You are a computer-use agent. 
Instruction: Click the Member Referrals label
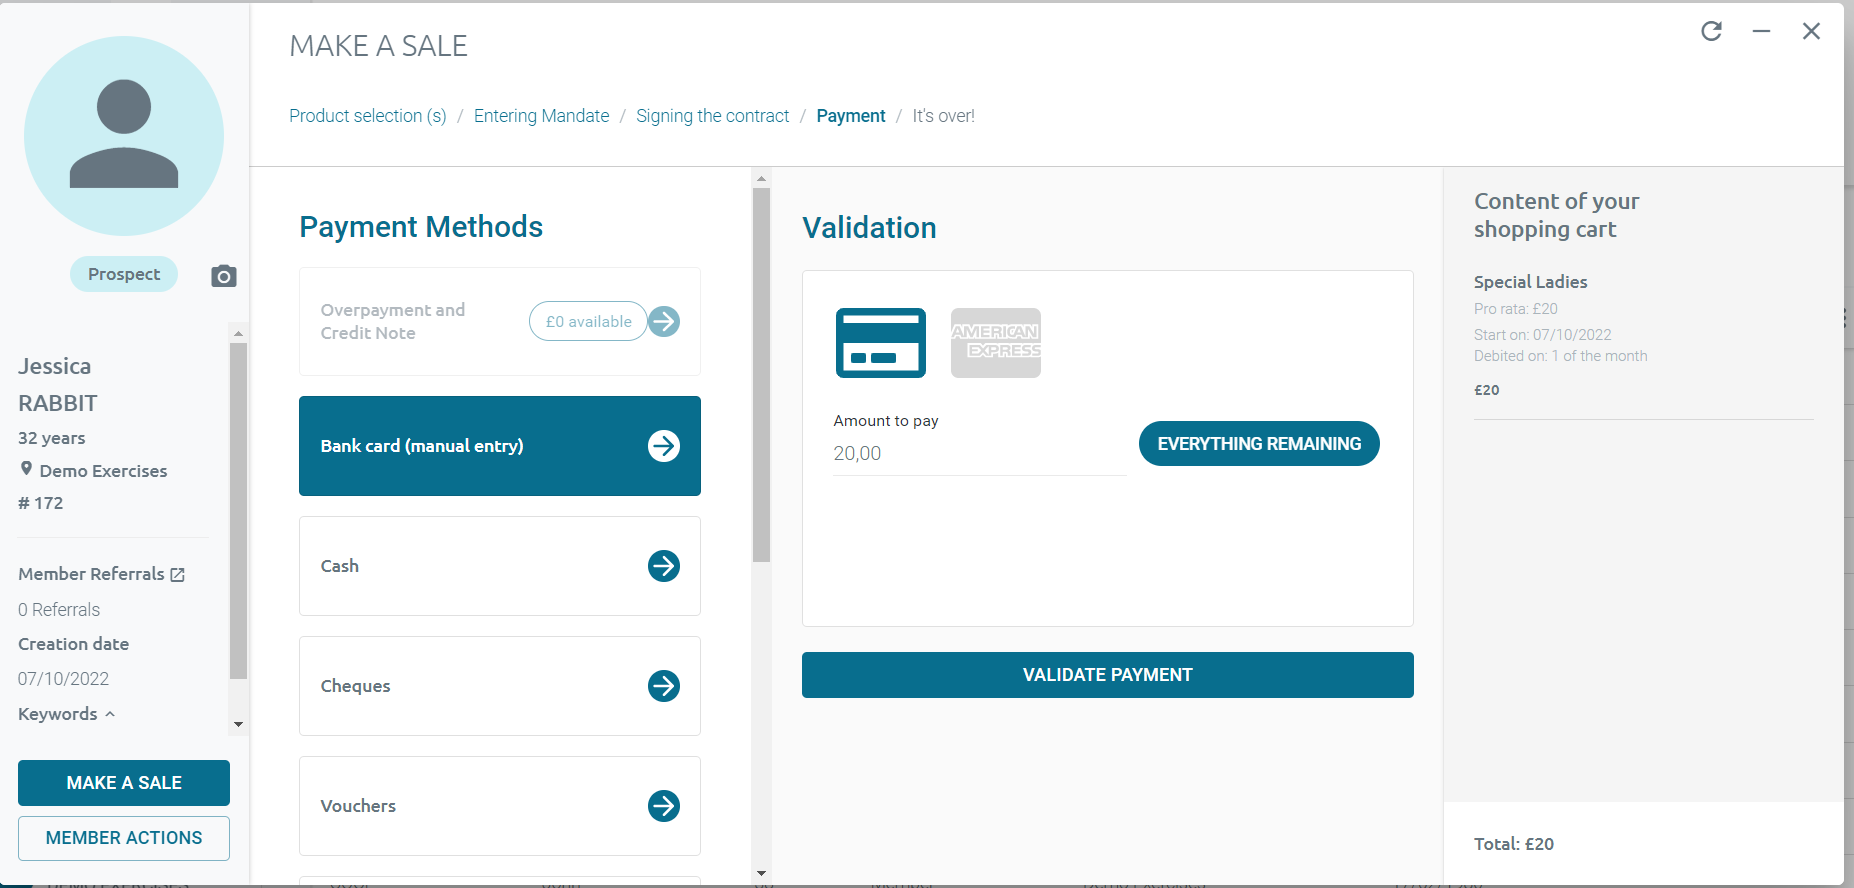pos(91,574)
